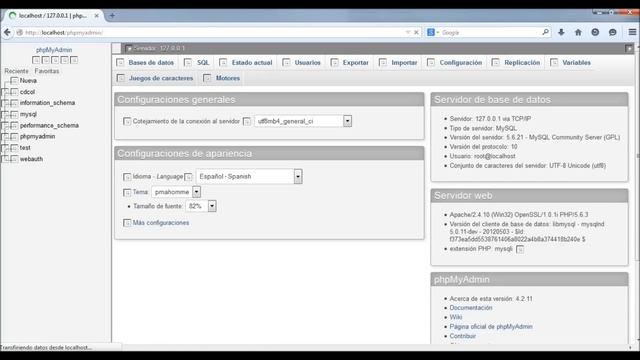This screenshot has height=360, width=640.
Task: Open the Más configuraciones link
Action: (161, 223)
